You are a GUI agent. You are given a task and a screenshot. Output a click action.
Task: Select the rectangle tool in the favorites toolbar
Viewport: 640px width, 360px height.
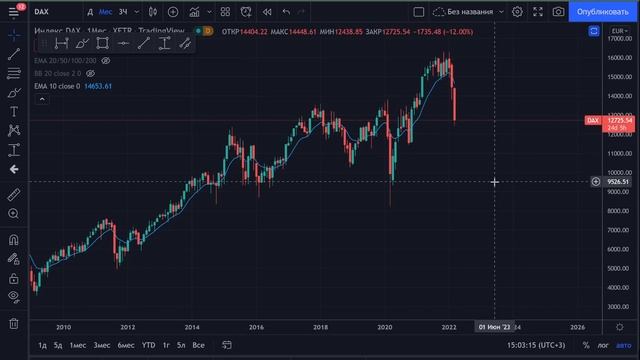click(102, 43)
